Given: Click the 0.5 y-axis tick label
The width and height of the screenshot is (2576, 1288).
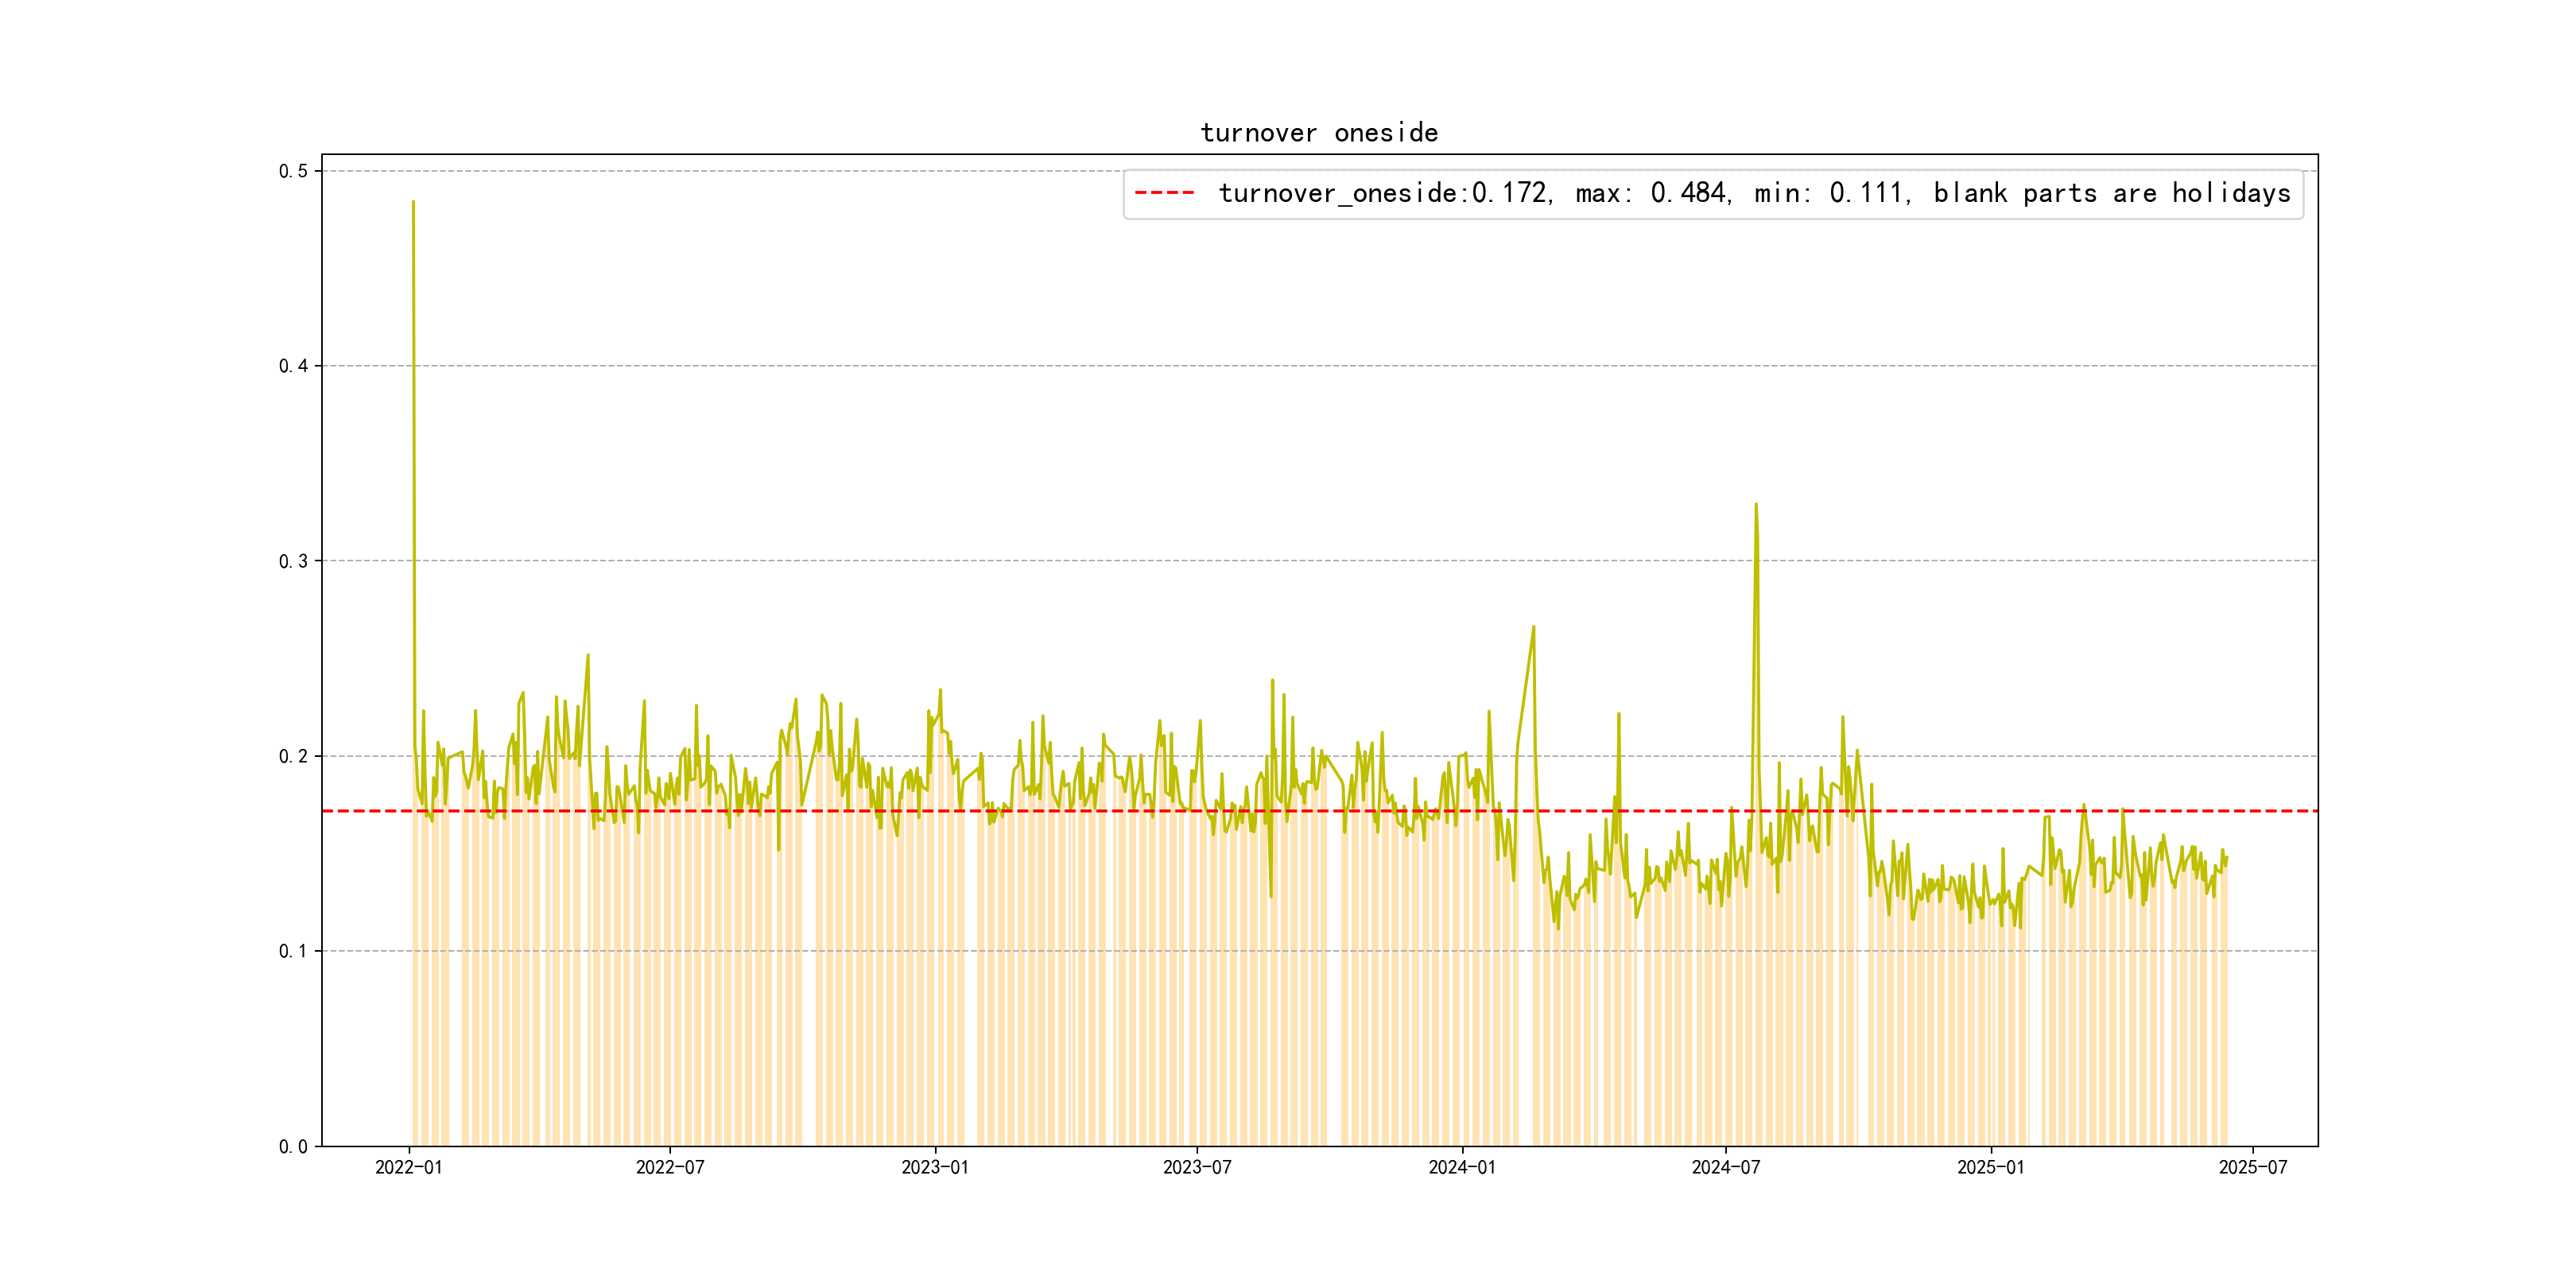Looking at the screenshot, I should [293, 171].
